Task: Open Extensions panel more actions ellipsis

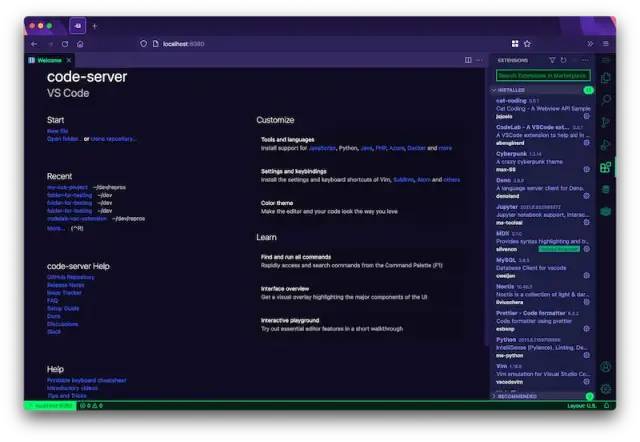Action: point(585,60)
